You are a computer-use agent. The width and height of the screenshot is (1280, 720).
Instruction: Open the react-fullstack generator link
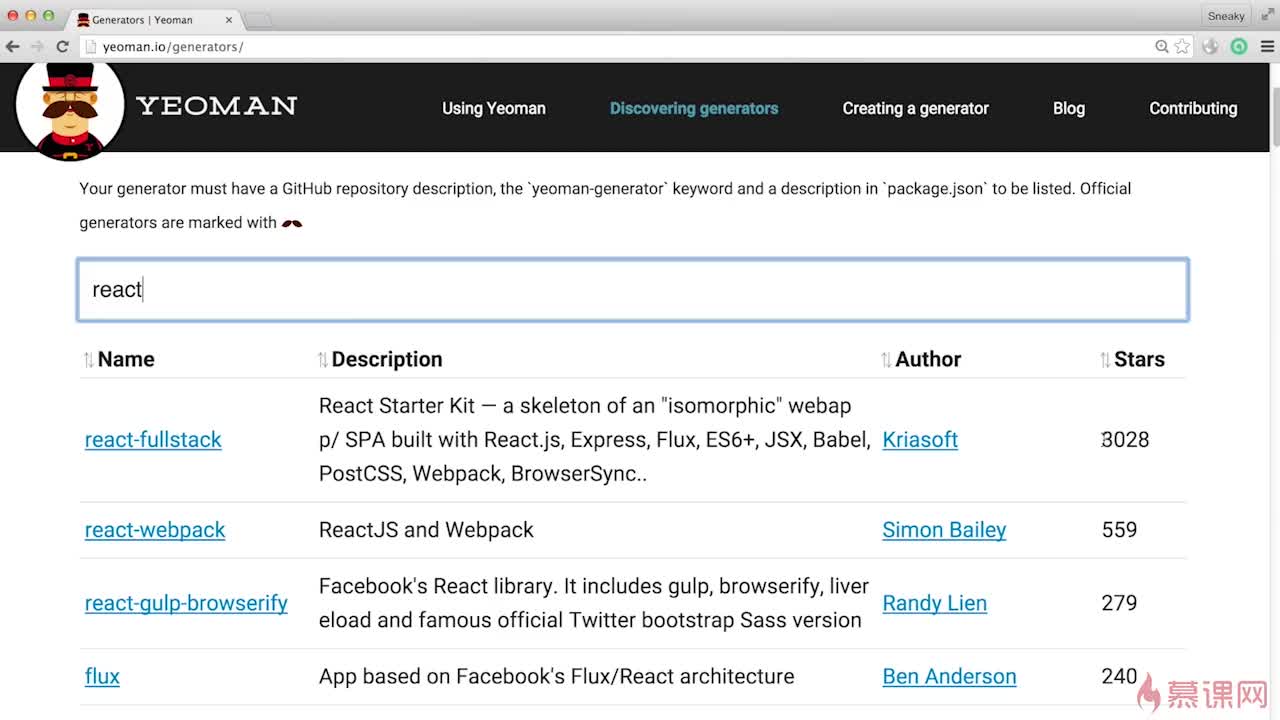[153, 440]
